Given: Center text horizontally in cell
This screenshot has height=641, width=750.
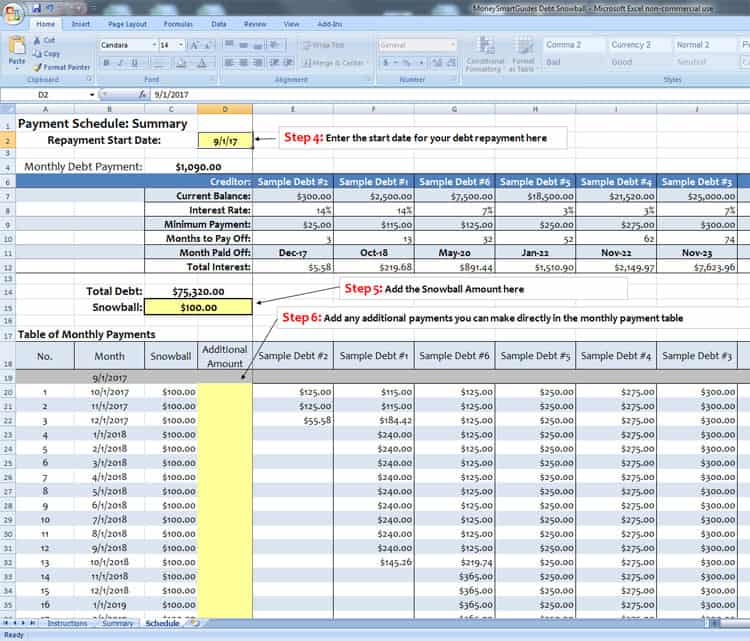Looking at the screenshot, I should point(243,63).
